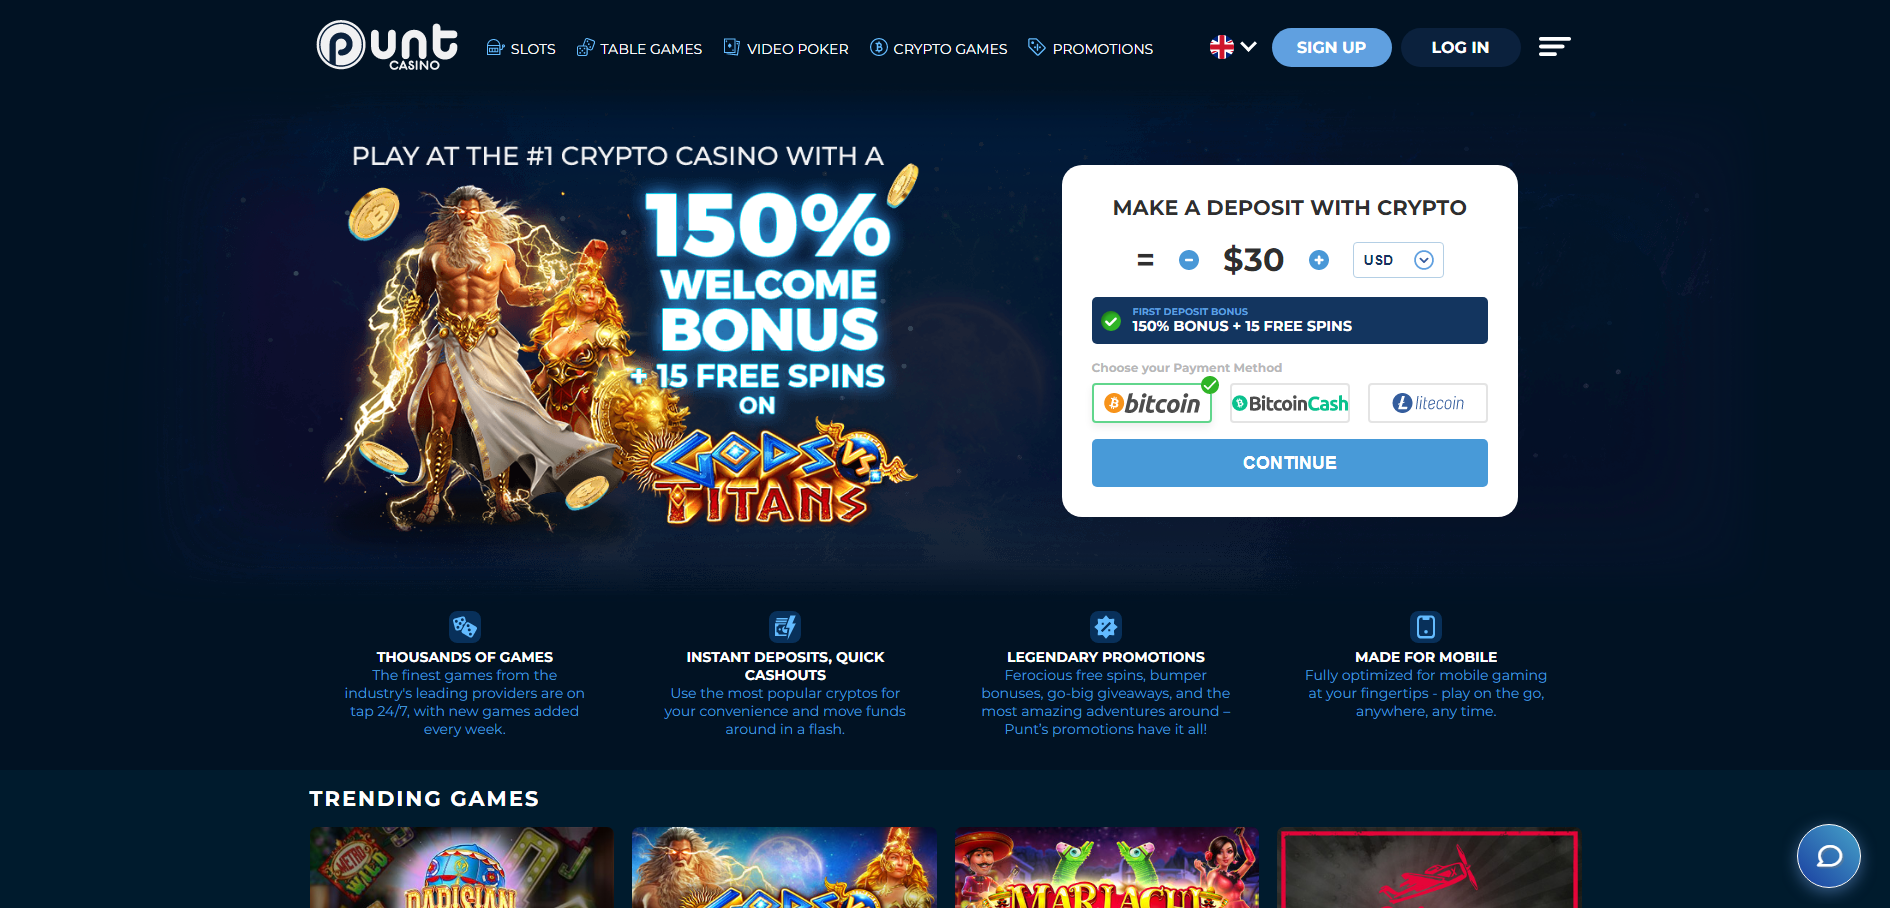Click the Legendary Promotions badge icon
1890x908 pixels.
pos(1106,627)
